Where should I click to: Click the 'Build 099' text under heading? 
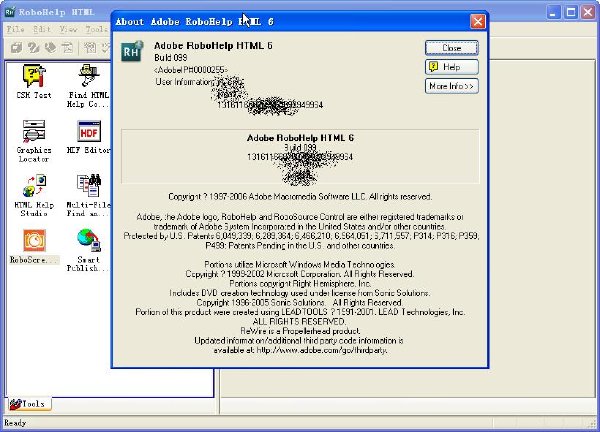[171, 58]
